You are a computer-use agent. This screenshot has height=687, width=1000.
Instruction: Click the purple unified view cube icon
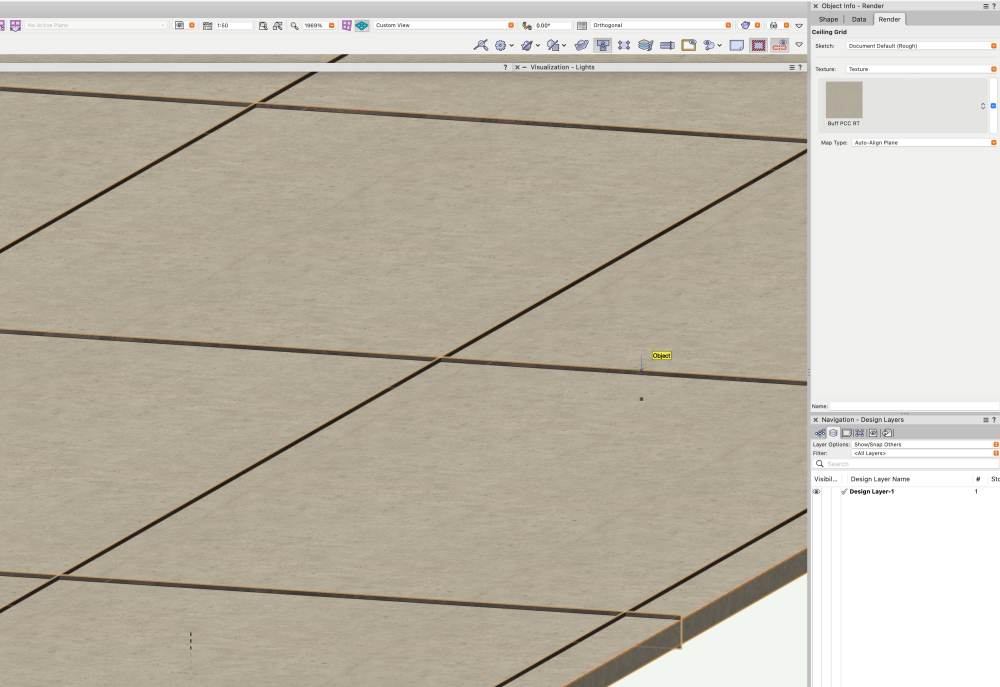coord(345,25)
